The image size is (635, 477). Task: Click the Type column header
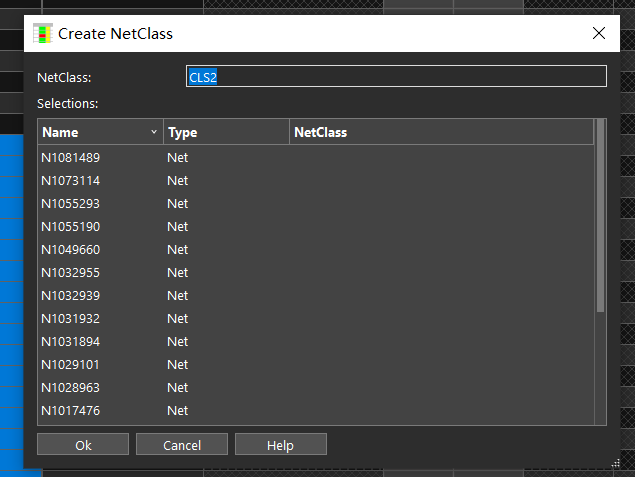click(x=226, y=132)
